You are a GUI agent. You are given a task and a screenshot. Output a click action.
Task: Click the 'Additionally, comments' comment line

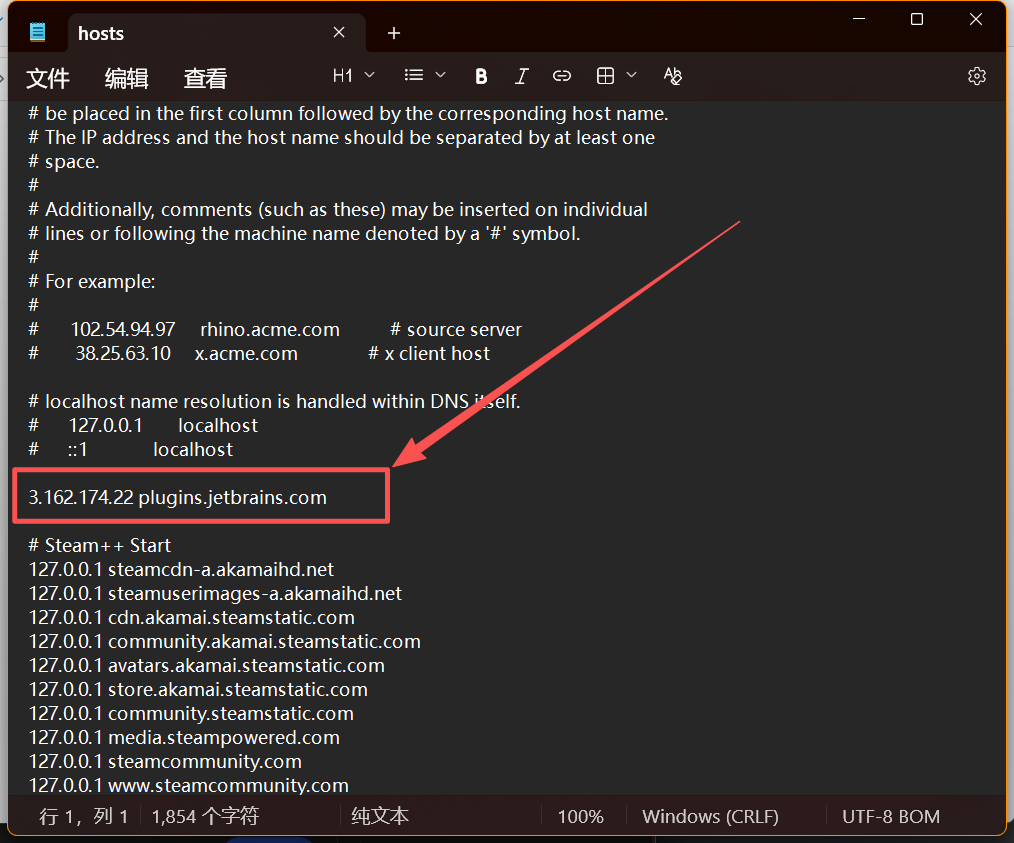click(338, 209)
